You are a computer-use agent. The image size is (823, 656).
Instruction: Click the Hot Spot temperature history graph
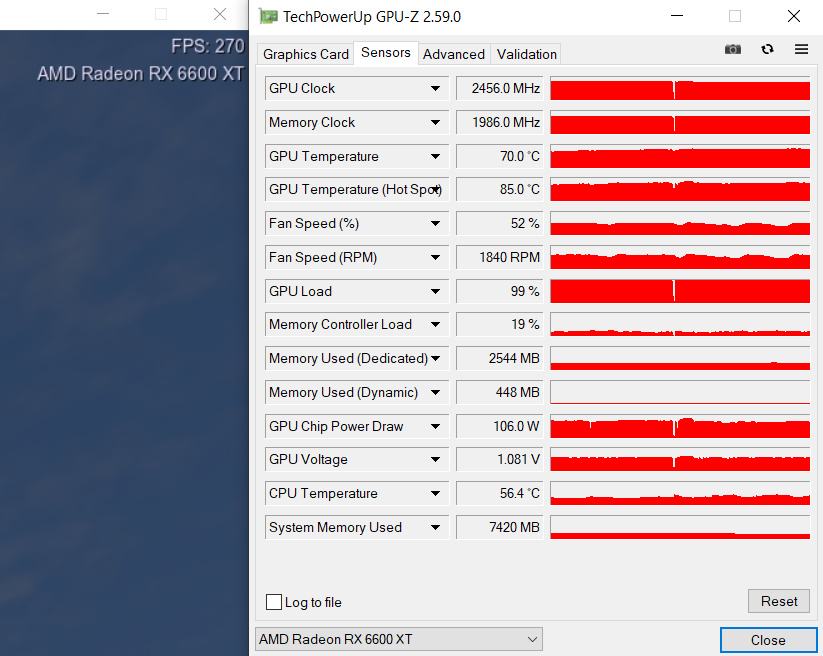680,189
